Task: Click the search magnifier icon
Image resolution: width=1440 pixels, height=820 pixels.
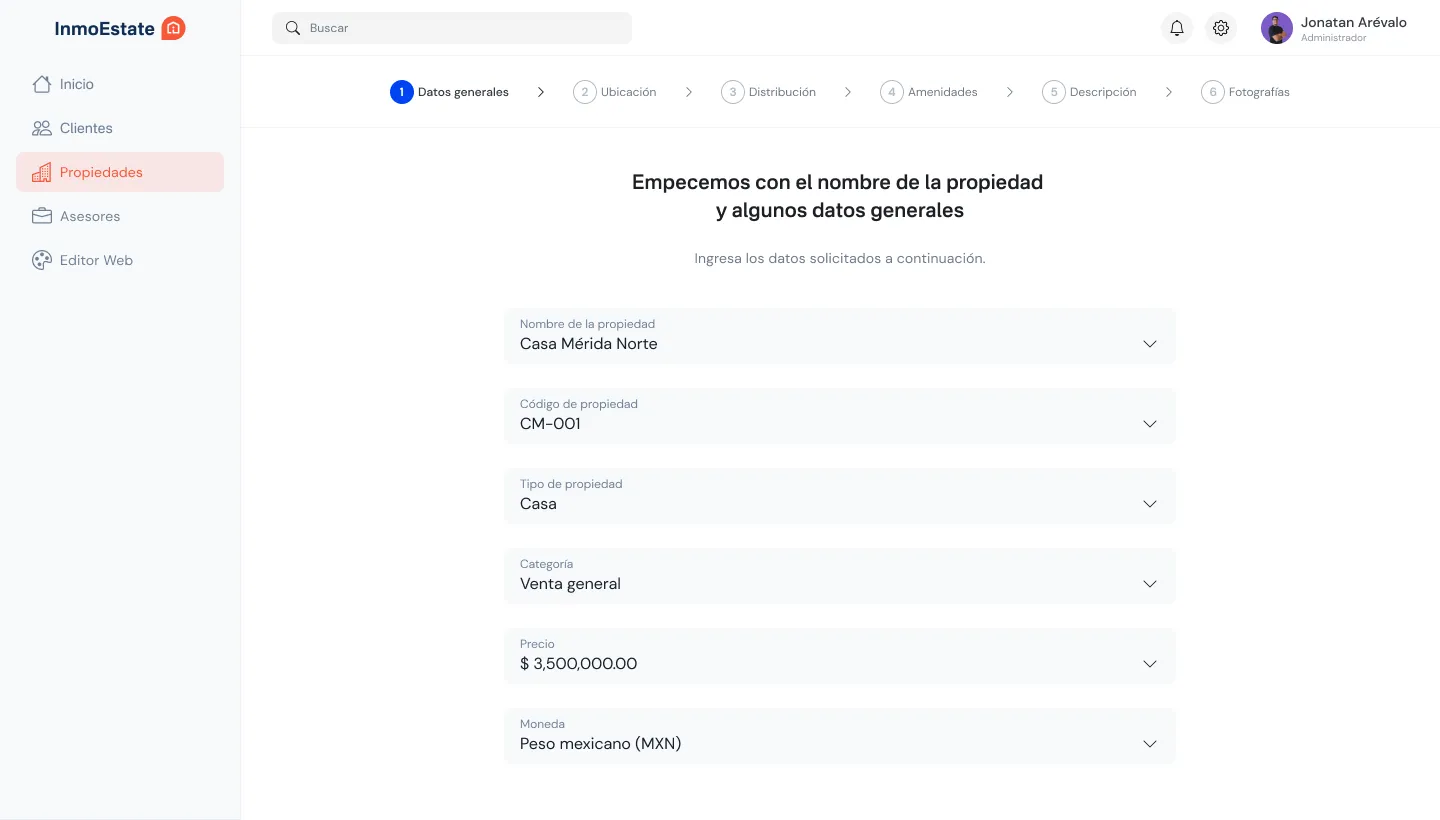Action: point(293,28)
